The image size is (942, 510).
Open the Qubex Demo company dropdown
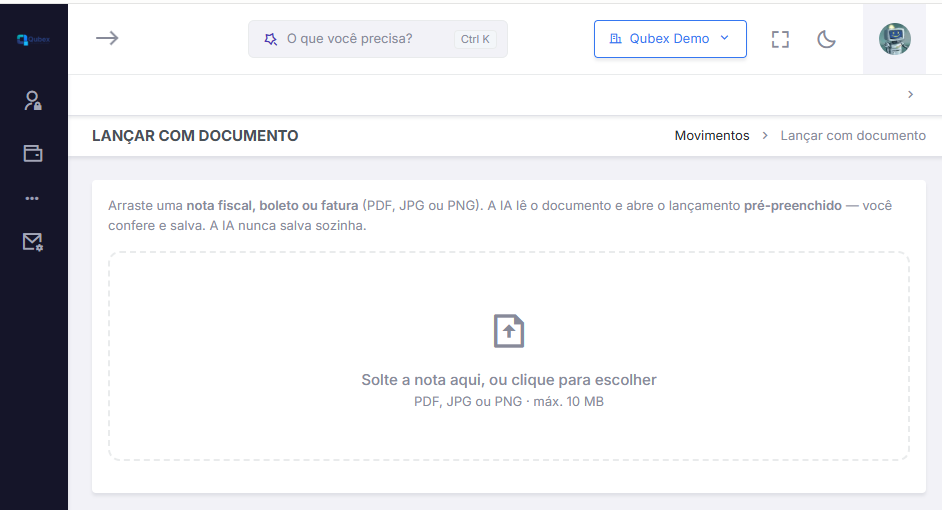670,39
